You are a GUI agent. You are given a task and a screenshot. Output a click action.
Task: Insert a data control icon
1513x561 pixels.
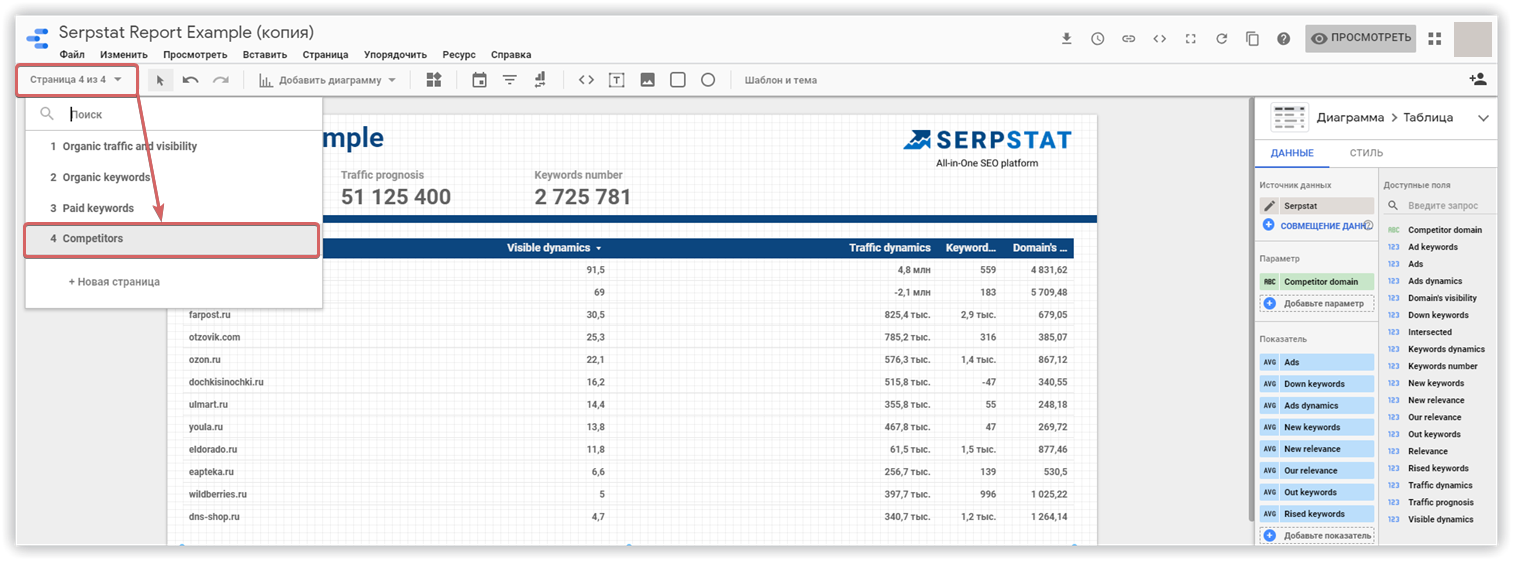540,80
